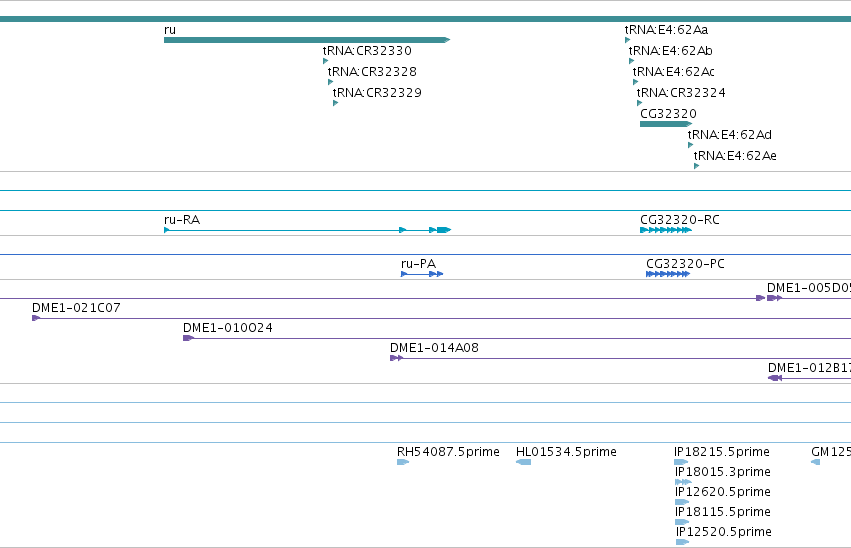Click the CG32320-PC label

point(685,264)
